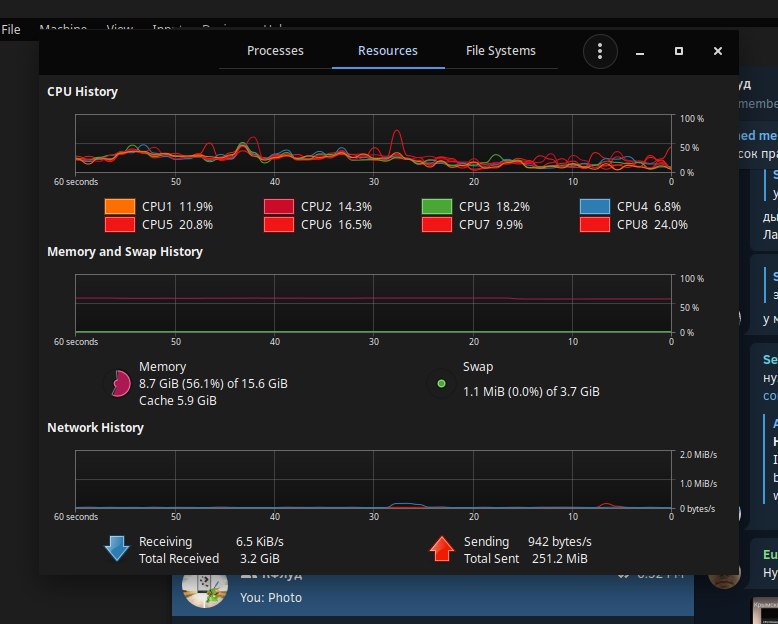Click the CPU6 red color swatch
Viewport: 778px width, 624px height.
click(278, 224)
